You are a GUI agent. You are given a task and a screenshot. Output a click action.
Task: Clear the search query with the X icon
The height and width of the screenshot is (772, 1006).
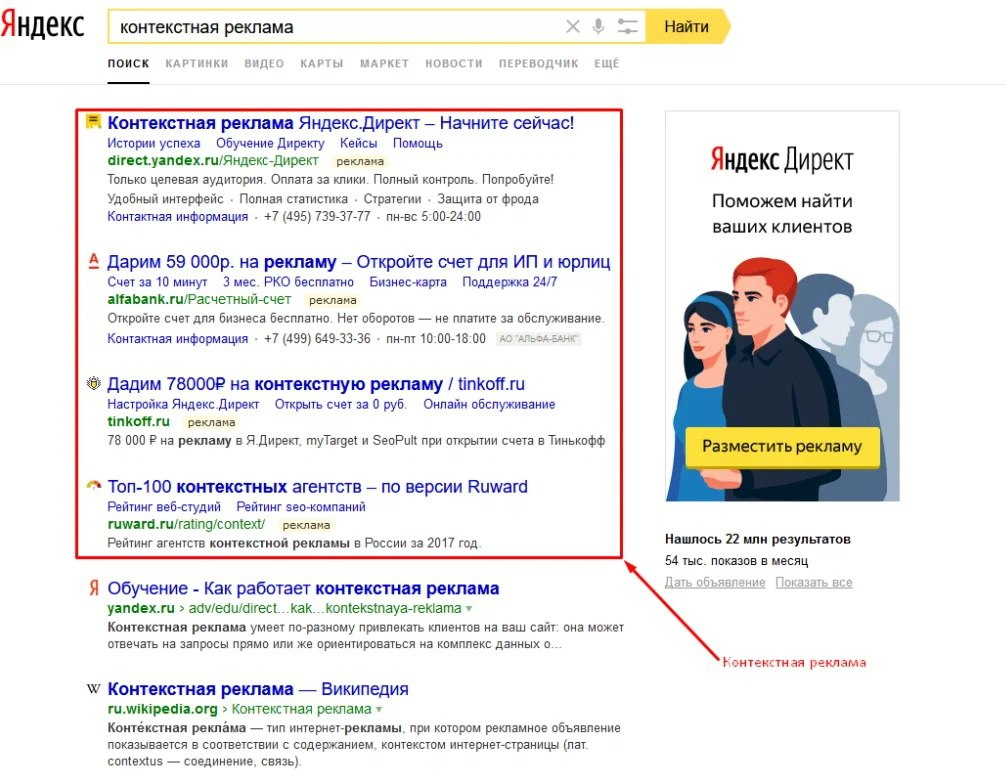point(572,26)
